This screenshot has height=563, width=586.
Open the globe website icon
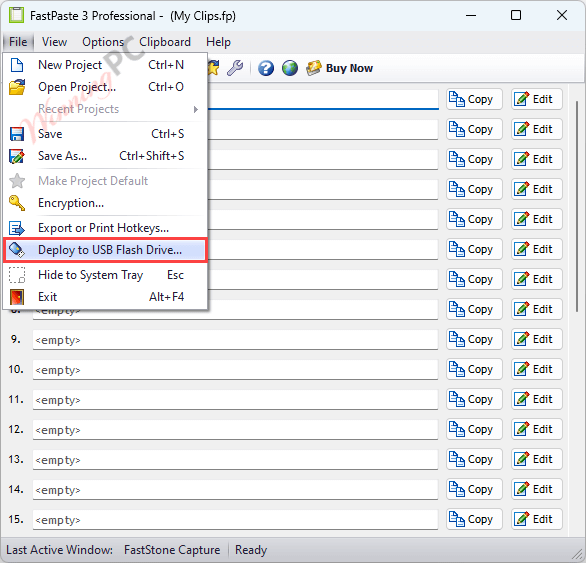[290, 68]
